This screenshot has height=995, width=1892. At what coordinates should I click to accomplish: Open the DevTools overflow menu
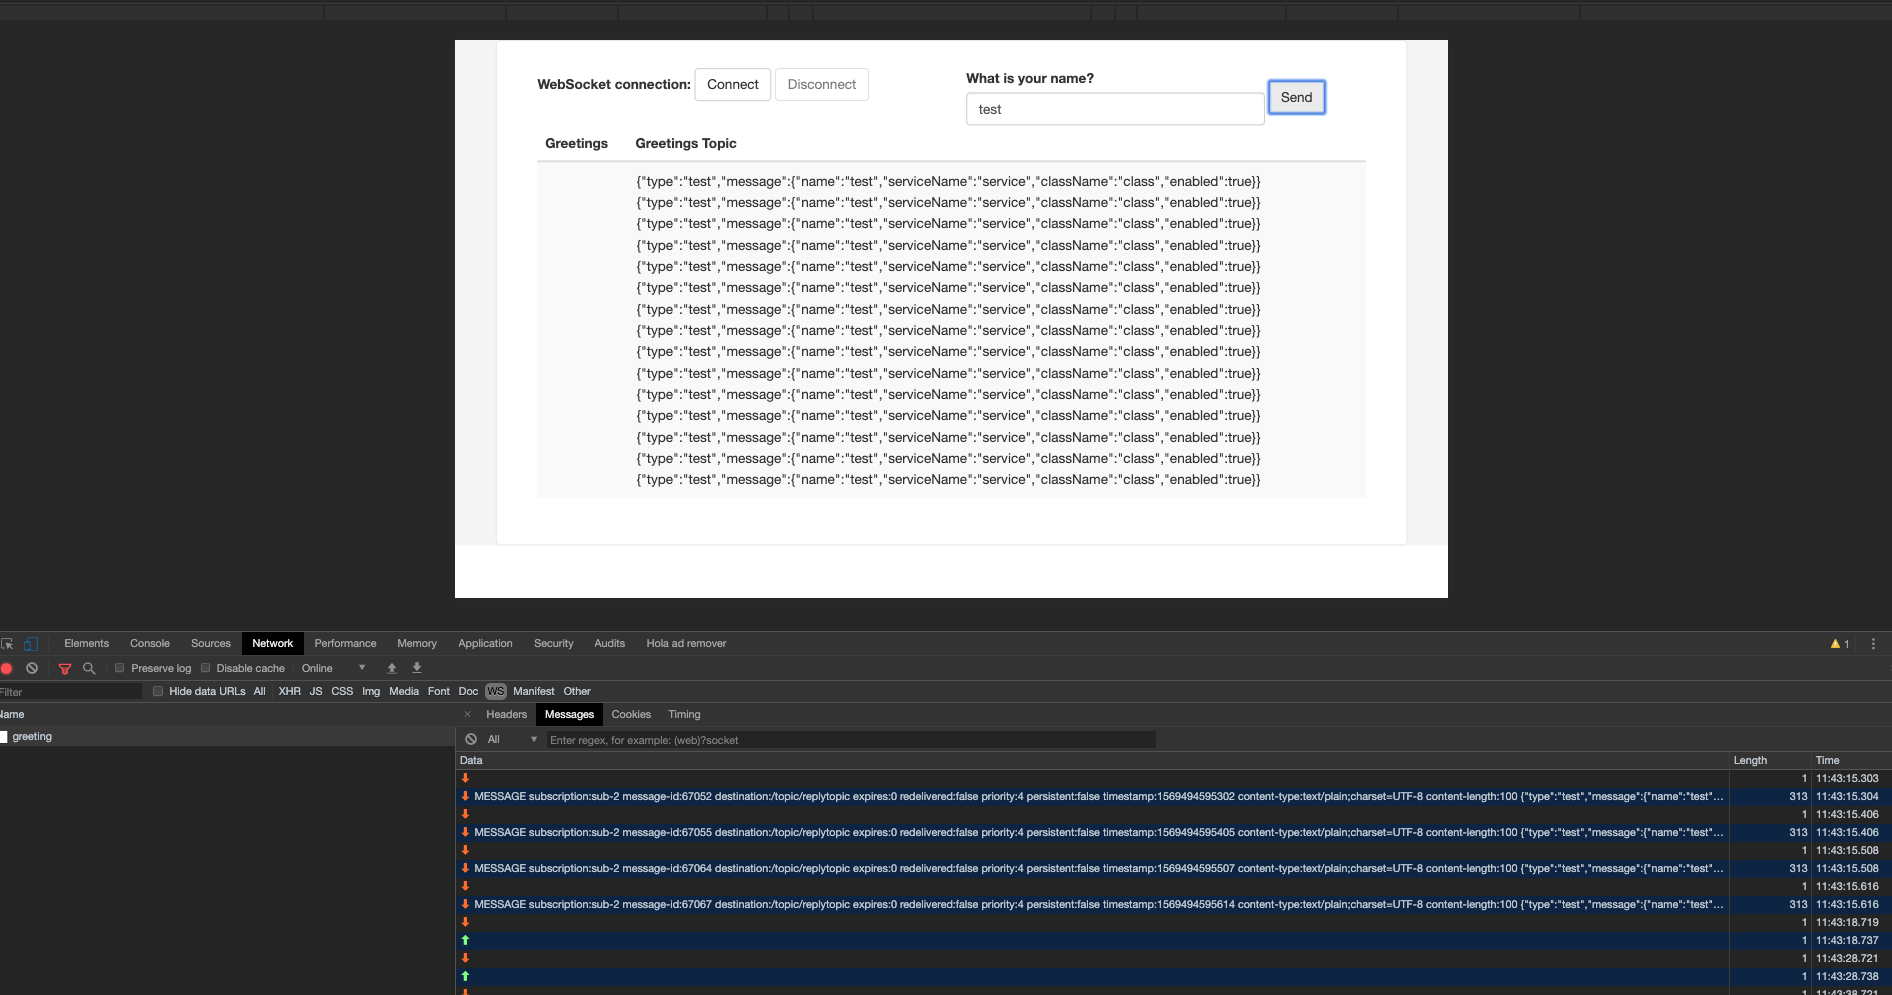1873,643
